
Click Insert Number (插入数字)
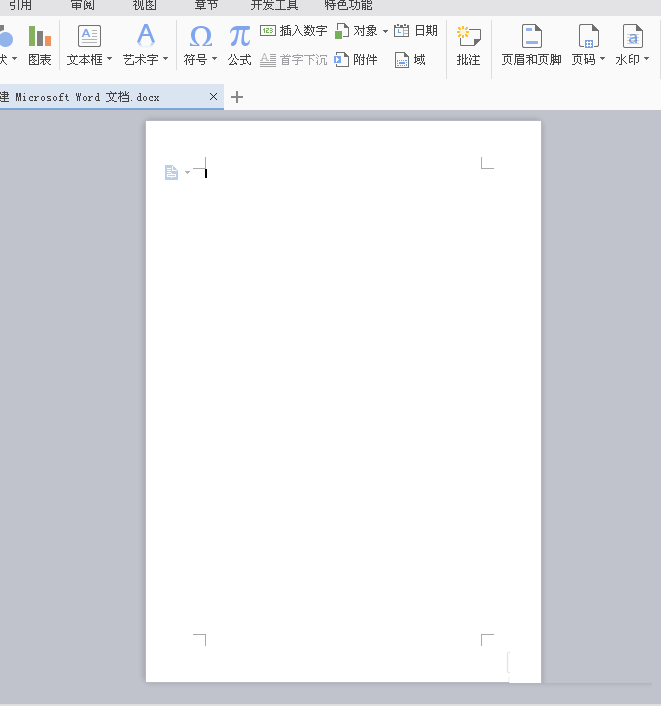293,31
